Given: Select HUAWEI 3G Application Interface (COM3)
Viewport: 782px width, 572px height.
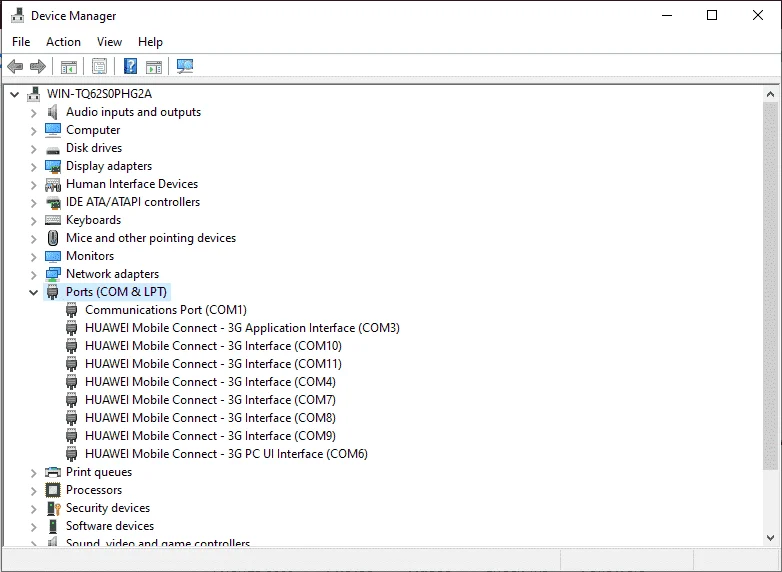Looking at the screenshot, I should 242,328.
